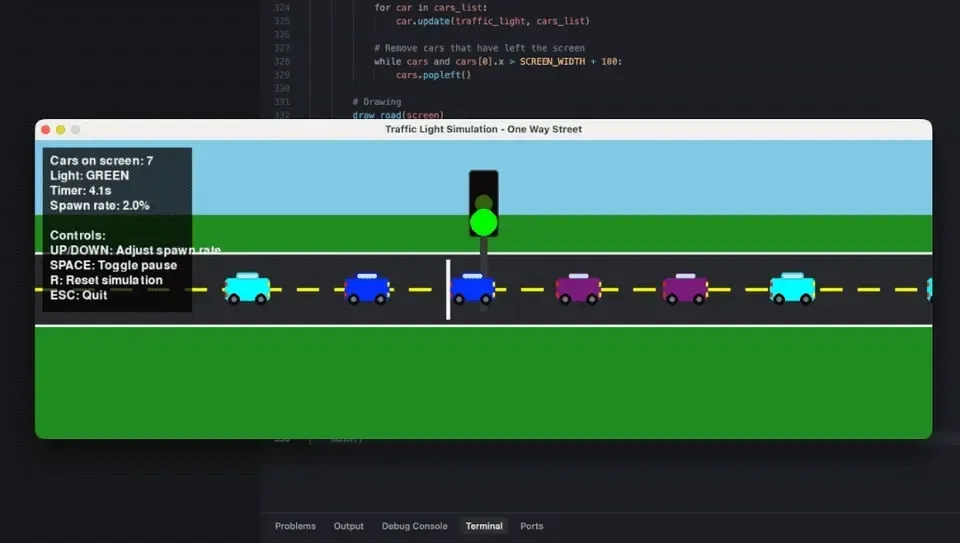Click the blue car at the stop line
960x543 pixels.
(472, 289)
